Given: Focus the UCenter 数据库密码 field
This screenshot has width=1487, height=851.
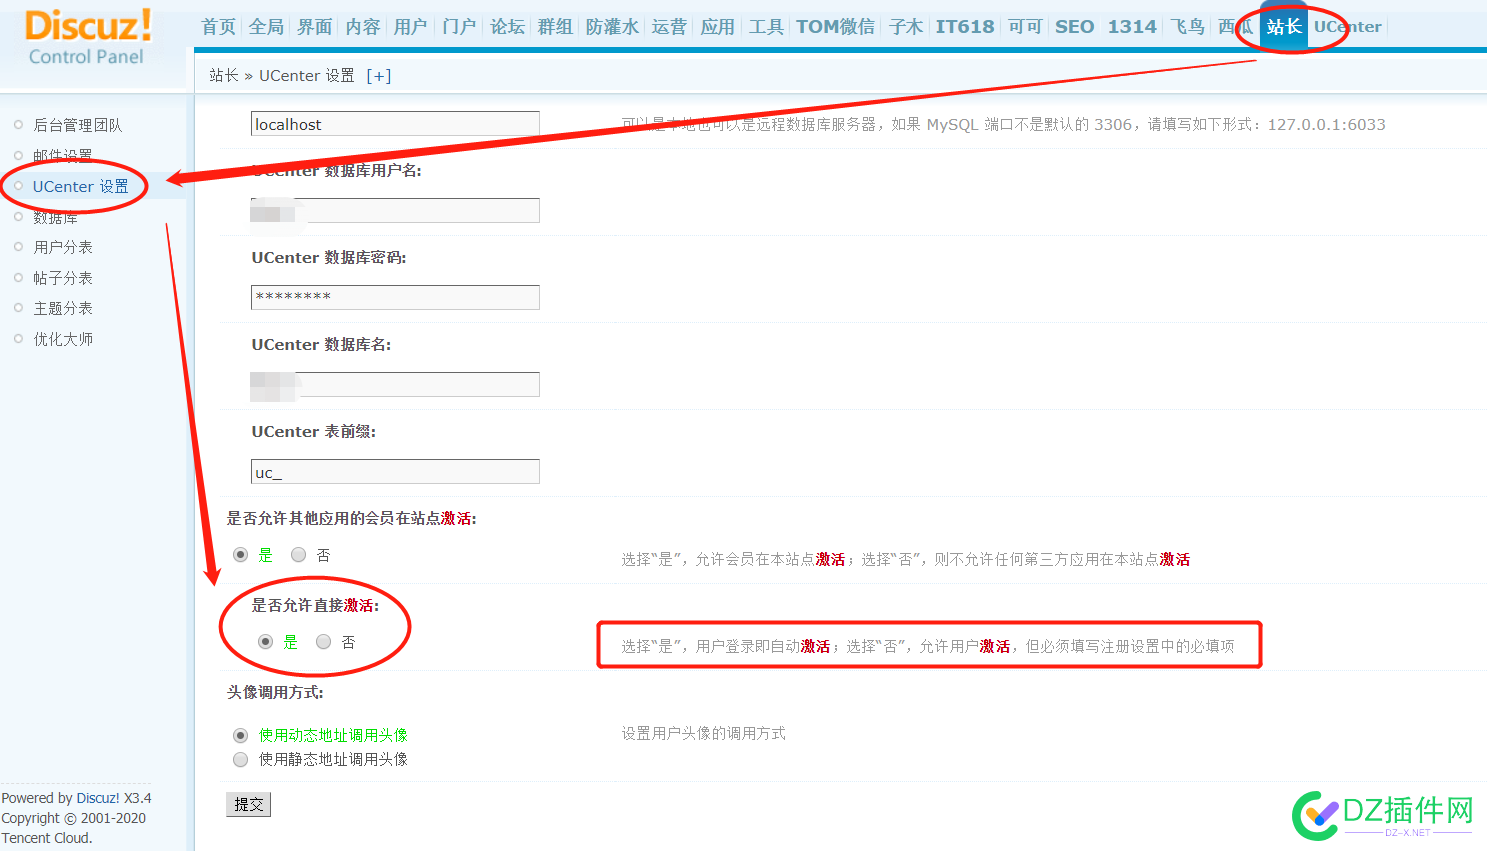Looking at the screenshot, I should coord(395,297).
